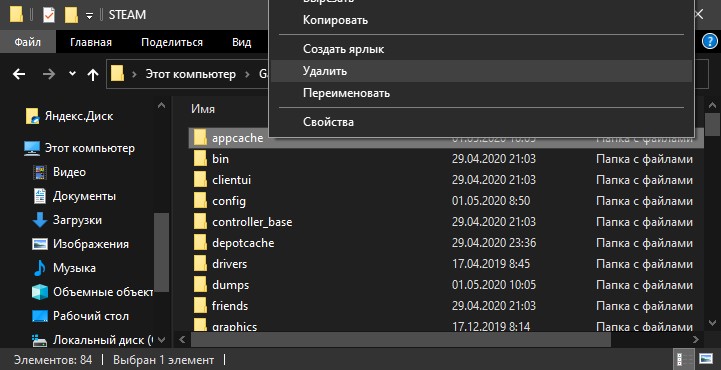Go up one level with the up arrow
721x370 pixels.
tap(93, 74)
